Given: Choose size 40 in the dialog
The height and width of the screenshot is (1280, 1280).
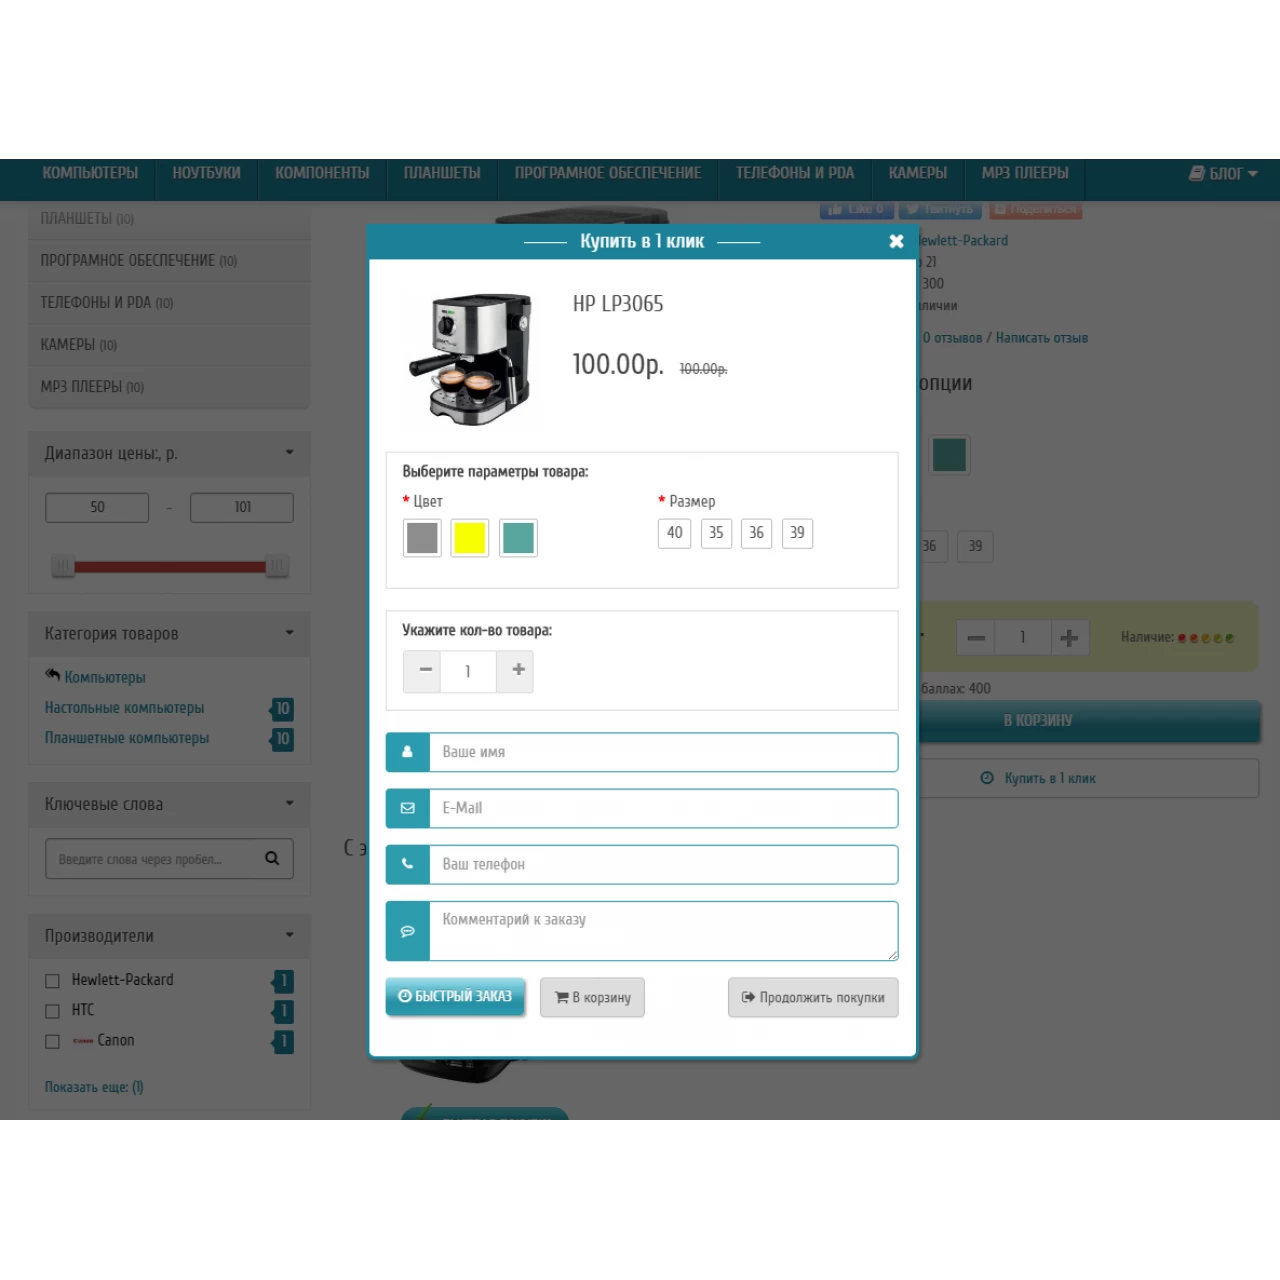Looking at the screenshot, I should pos(675,533).
